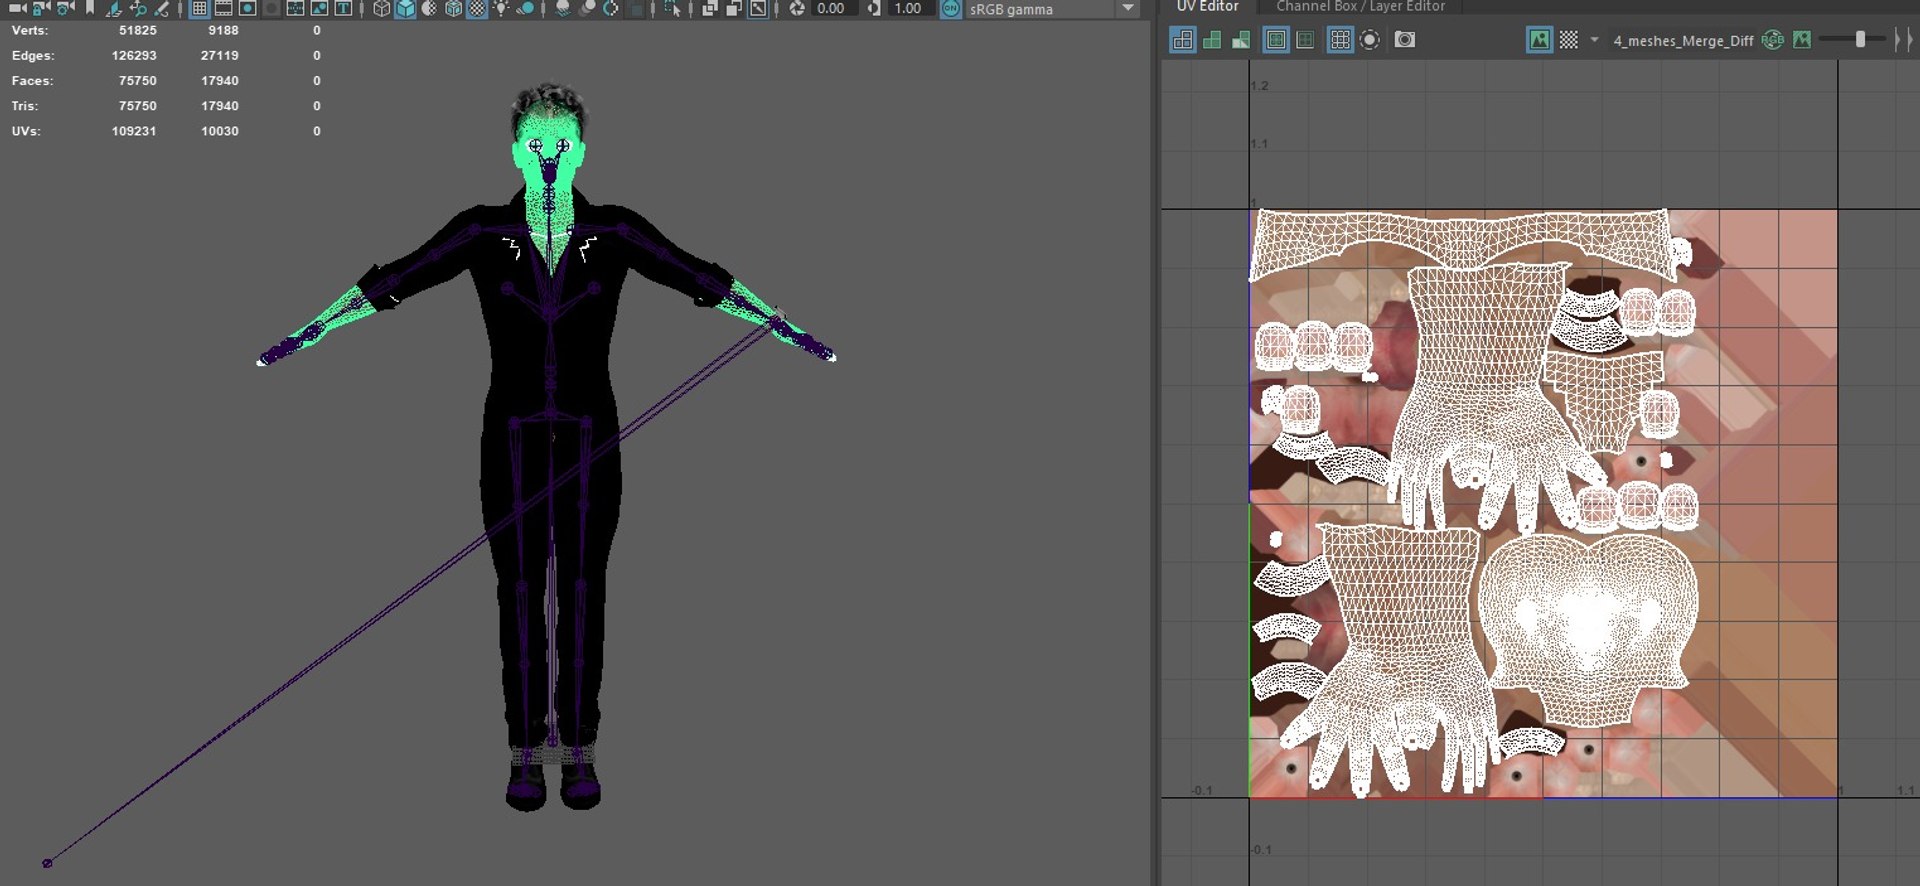
Task: Click the Isolate Select viewport icon
Action: (672, 8)
